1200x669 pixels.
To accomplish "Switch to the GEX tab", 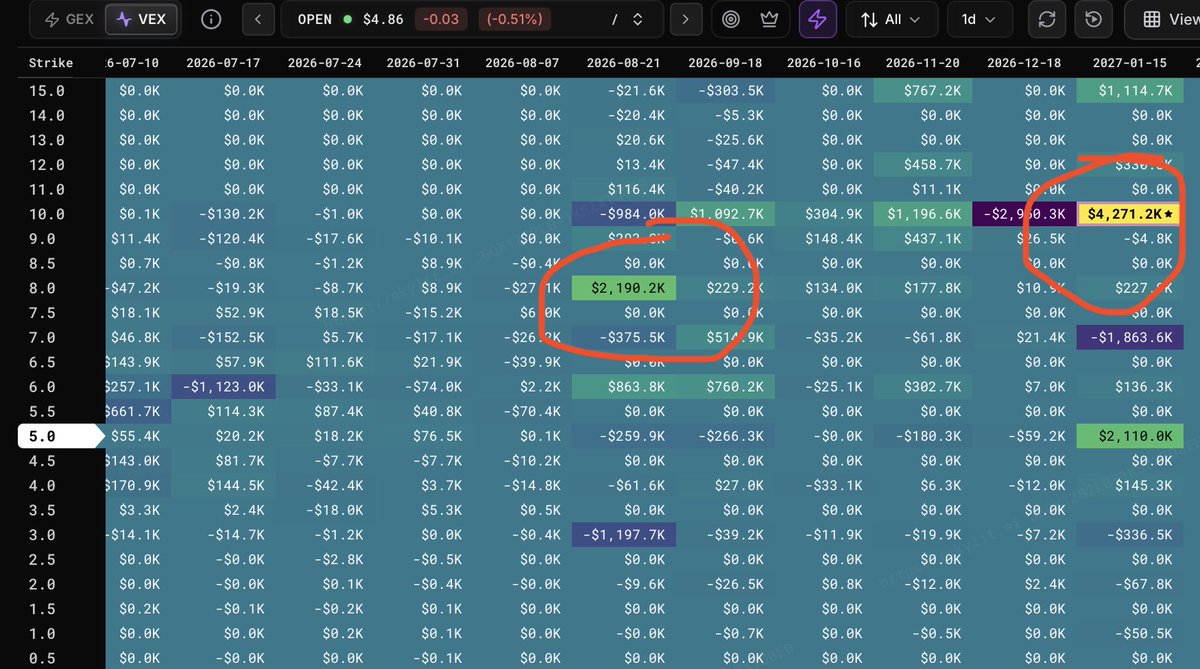I will pos(71,19).
